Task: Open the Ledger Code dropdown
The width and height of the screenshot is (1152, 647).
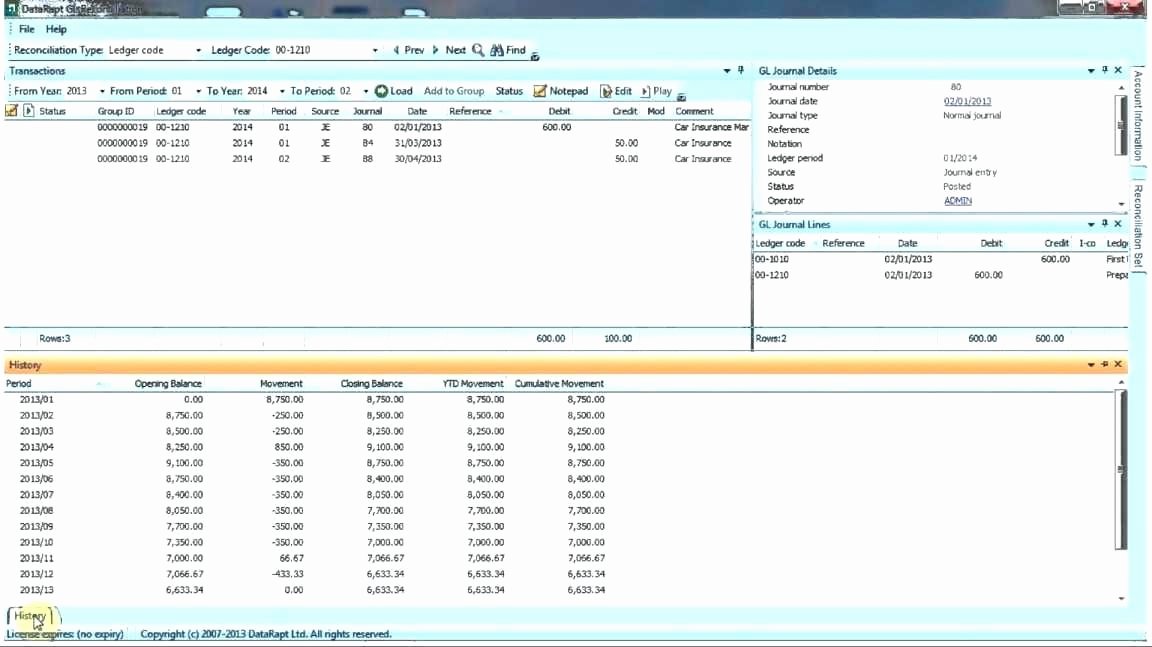Action: [375, 51]
